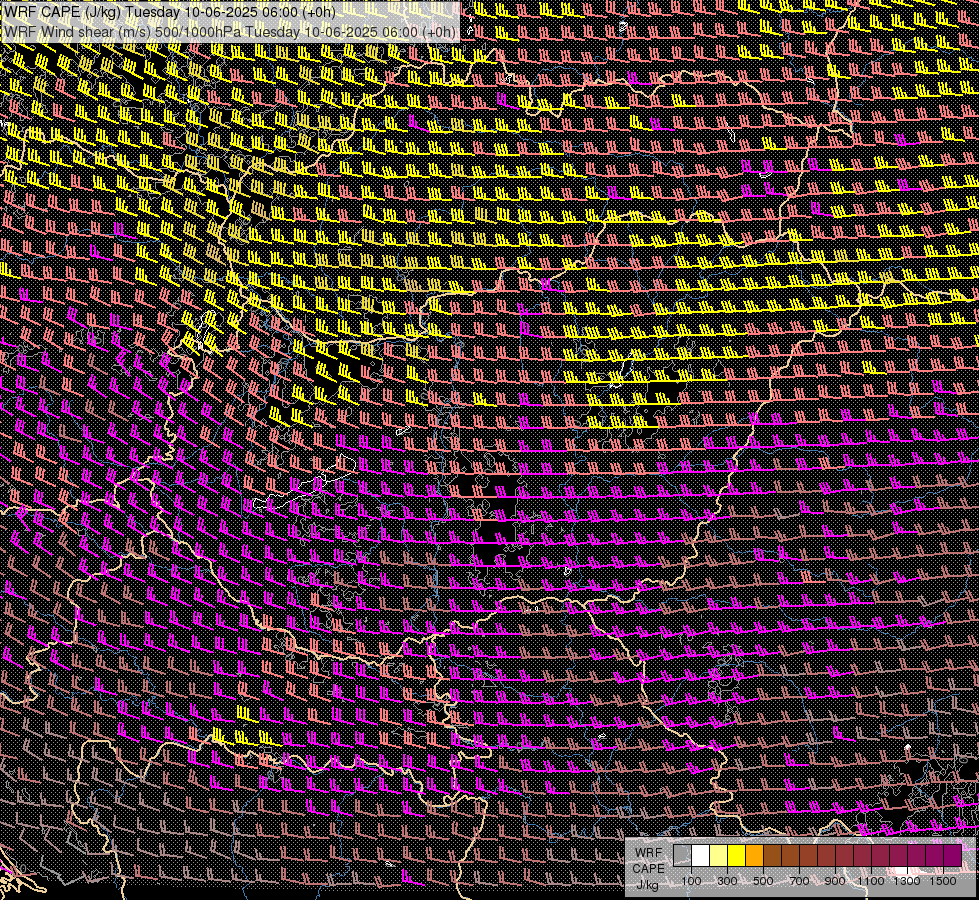Click the 'WRF Wind shear (m/s)' title line

229,32
